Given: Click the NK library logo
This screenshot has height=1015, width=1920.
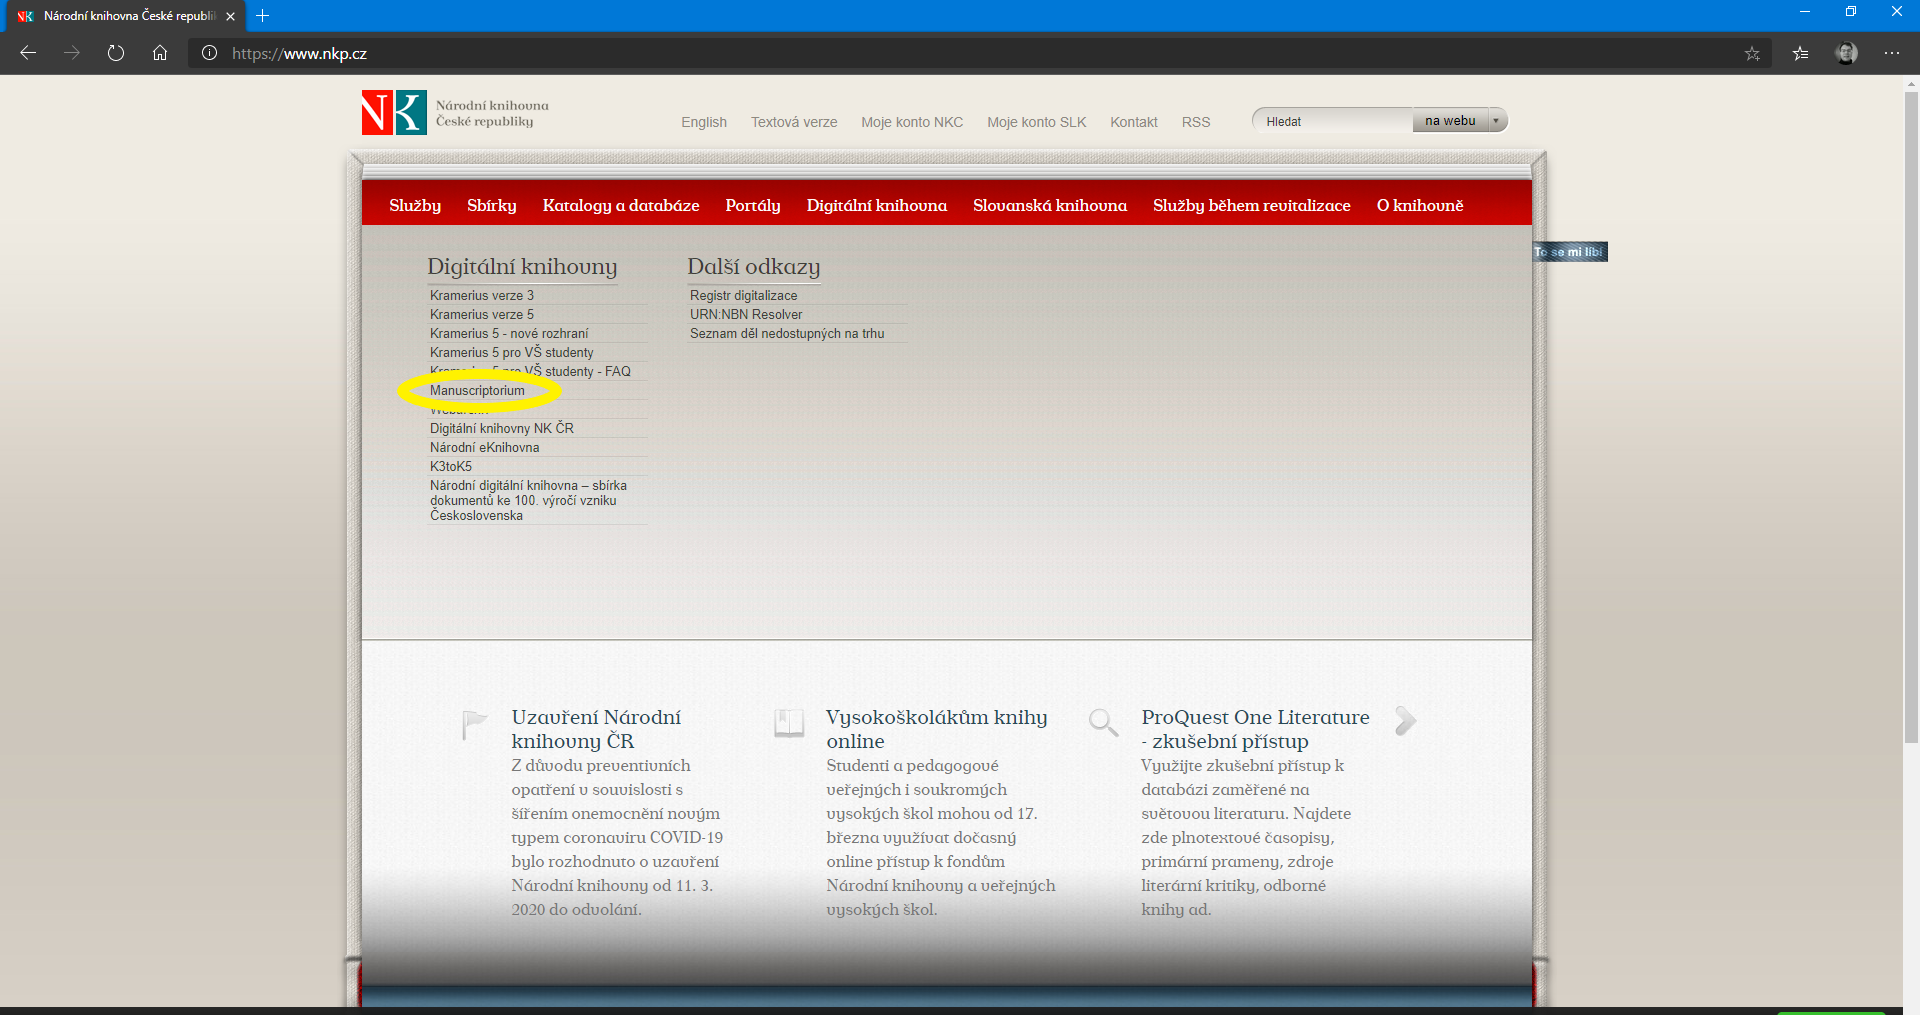Looking at the screenshot, I should point(394,113).
